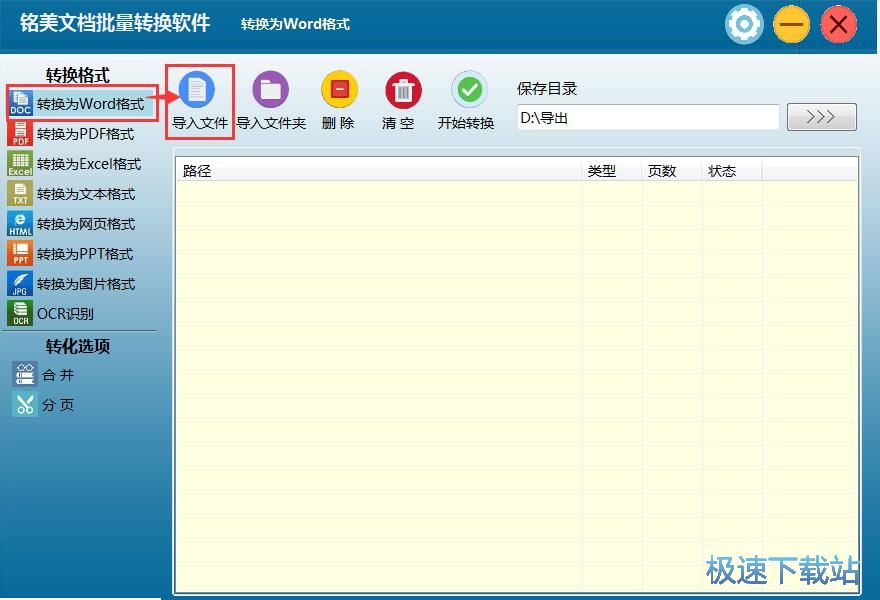
Task: Click the 合并 merge icon
Action: [25, 374]
